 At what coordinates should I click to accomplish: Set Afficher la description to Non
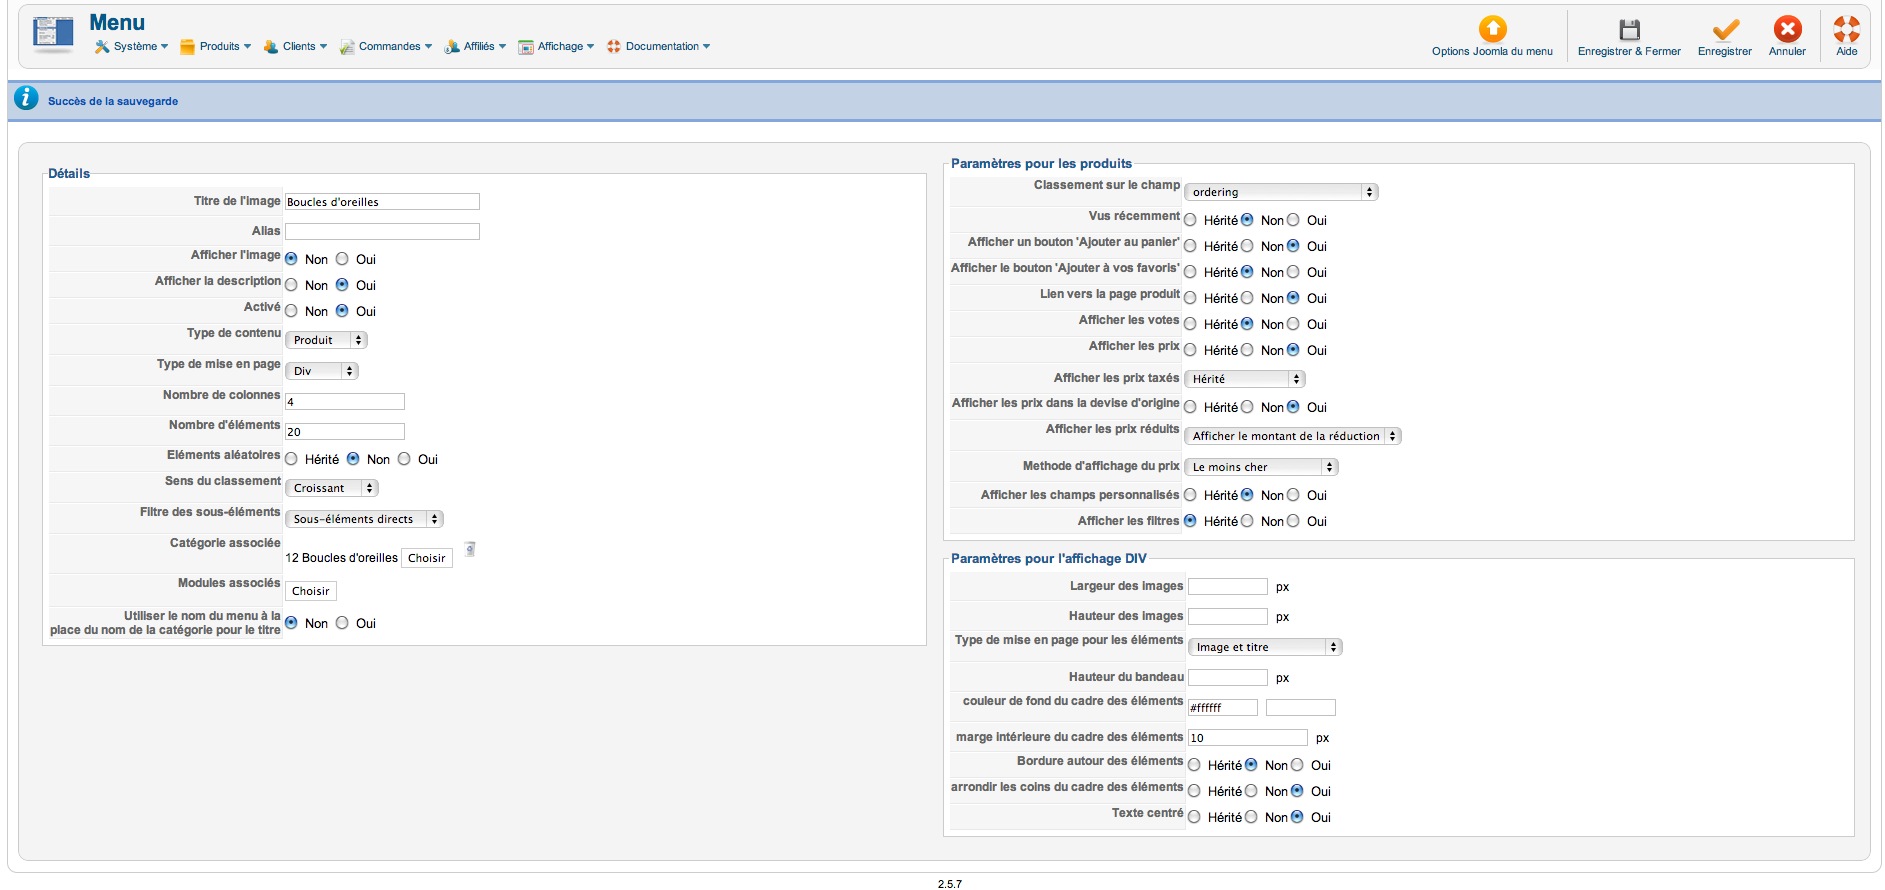(x=291, y=285)
